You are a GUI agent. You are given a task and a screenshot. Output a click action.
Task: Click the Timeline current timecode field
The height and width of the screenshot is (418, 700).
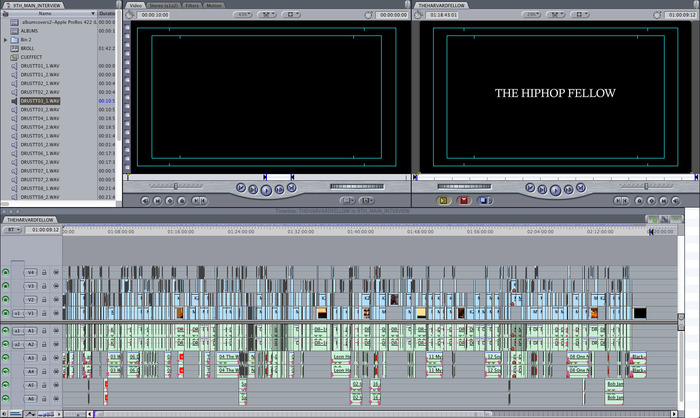pyautogui.click(x=43, y=230)
